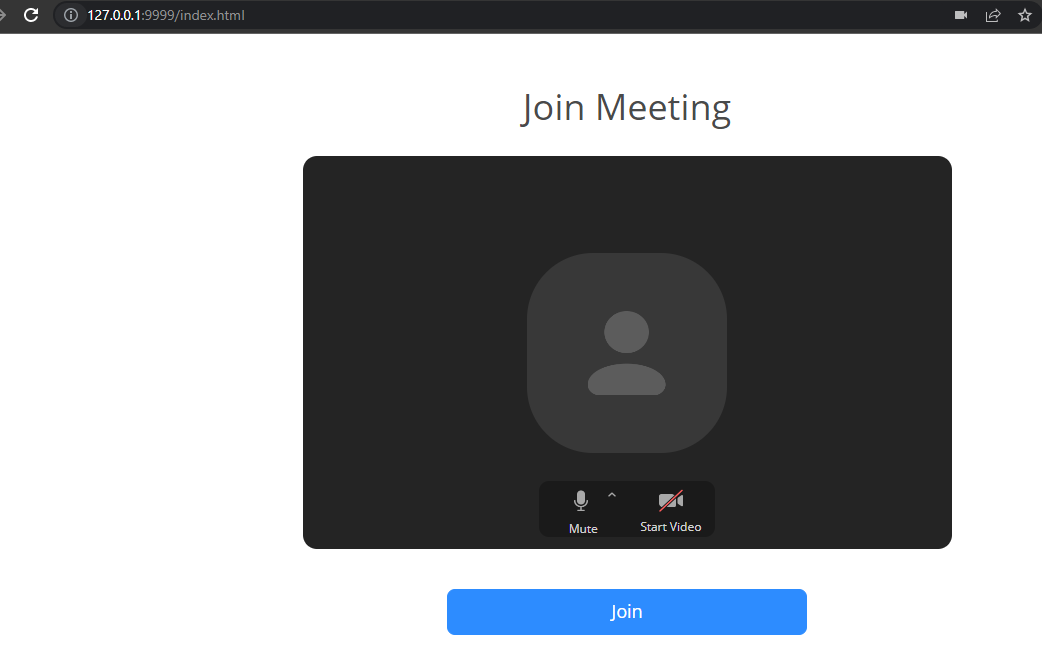
Task: Toggle the Mute label under the microphone
Action: (x=583, y=528)
